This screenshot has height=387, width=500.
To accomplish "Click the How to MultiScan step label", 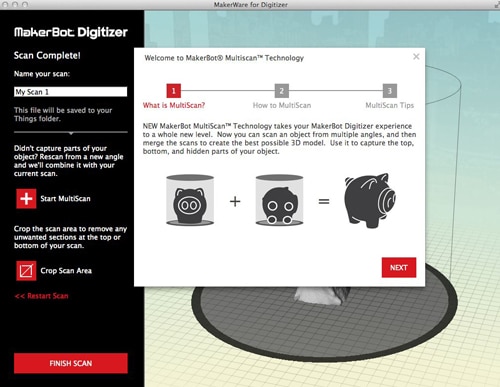I will tap(282, 105).
